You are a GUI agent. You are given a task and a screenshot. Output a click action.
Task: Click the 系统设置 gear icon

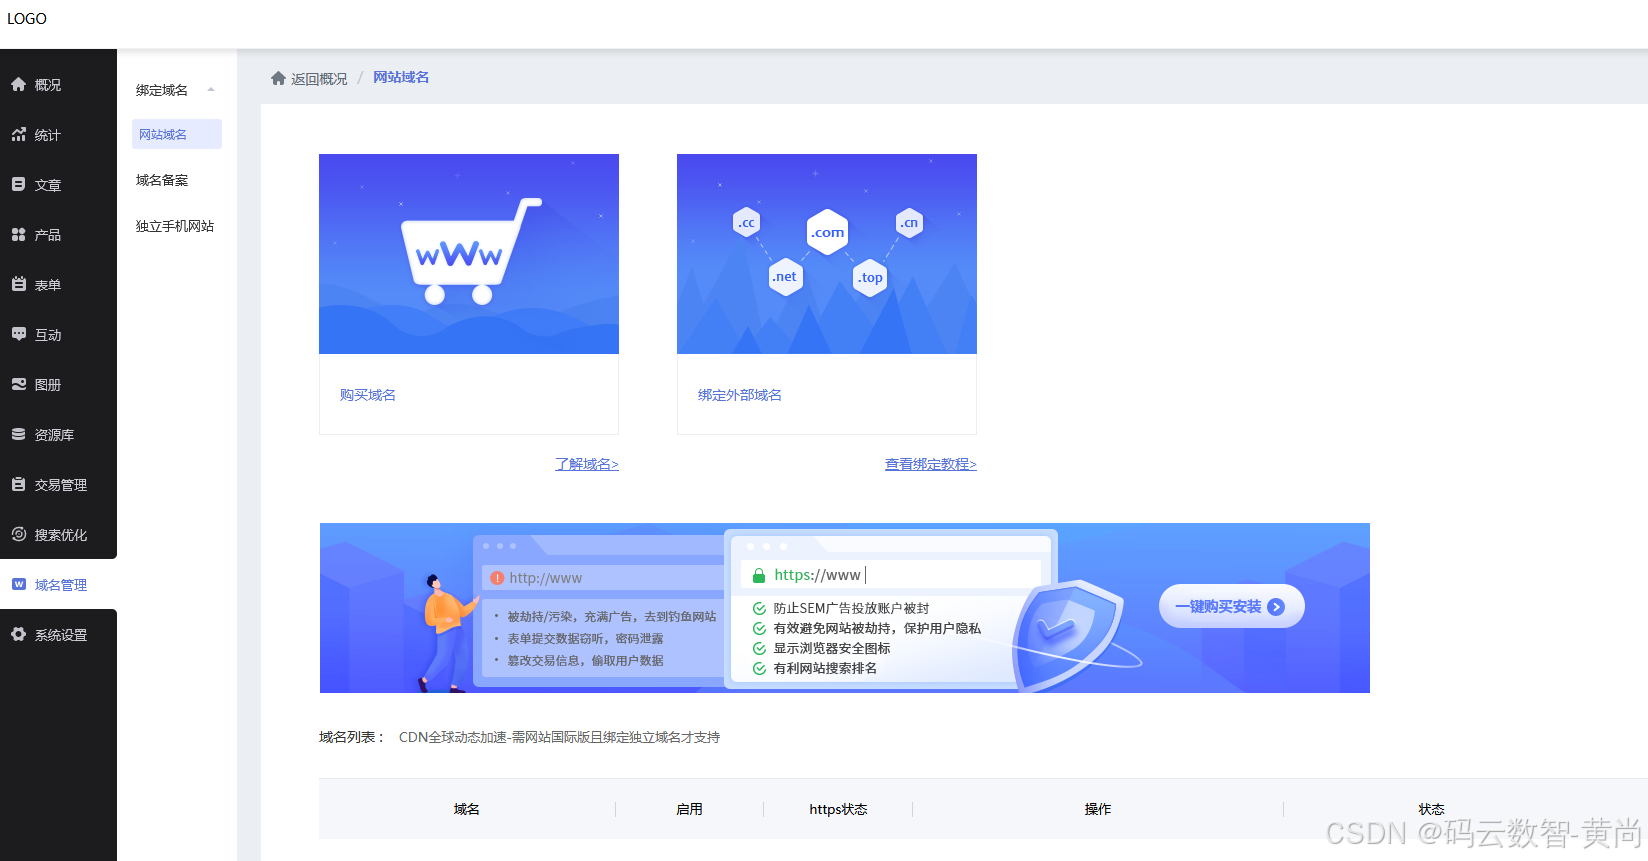18,635
